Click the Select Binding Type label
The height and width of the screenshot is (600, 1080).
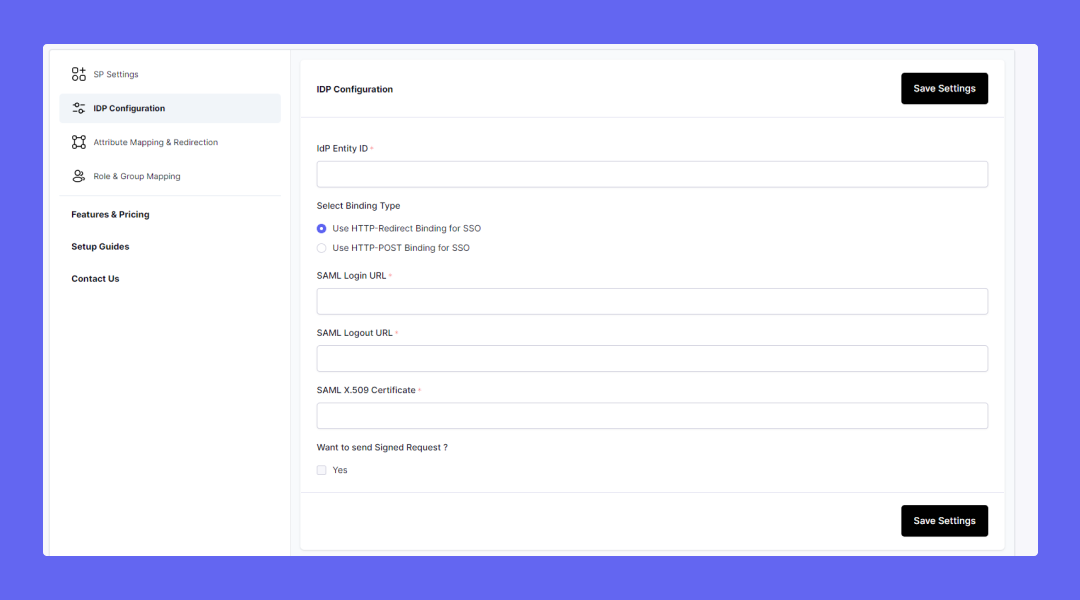pyautogui.click(x=358, y=206)
